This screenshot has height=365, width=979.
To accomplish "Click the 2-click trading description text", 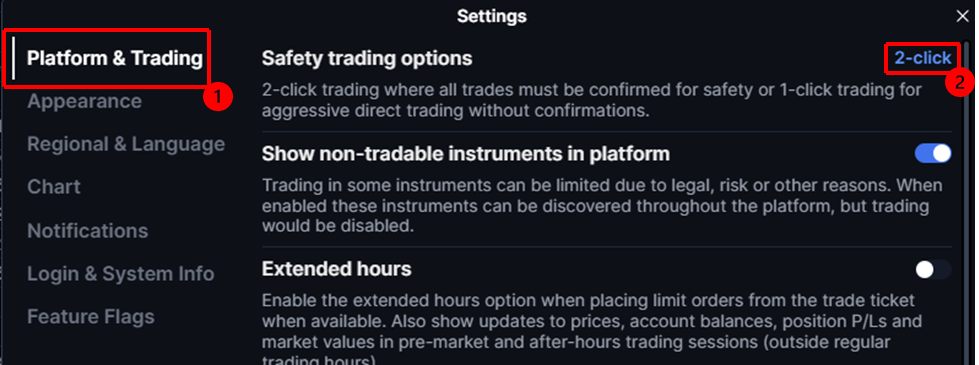I will 591,101.
